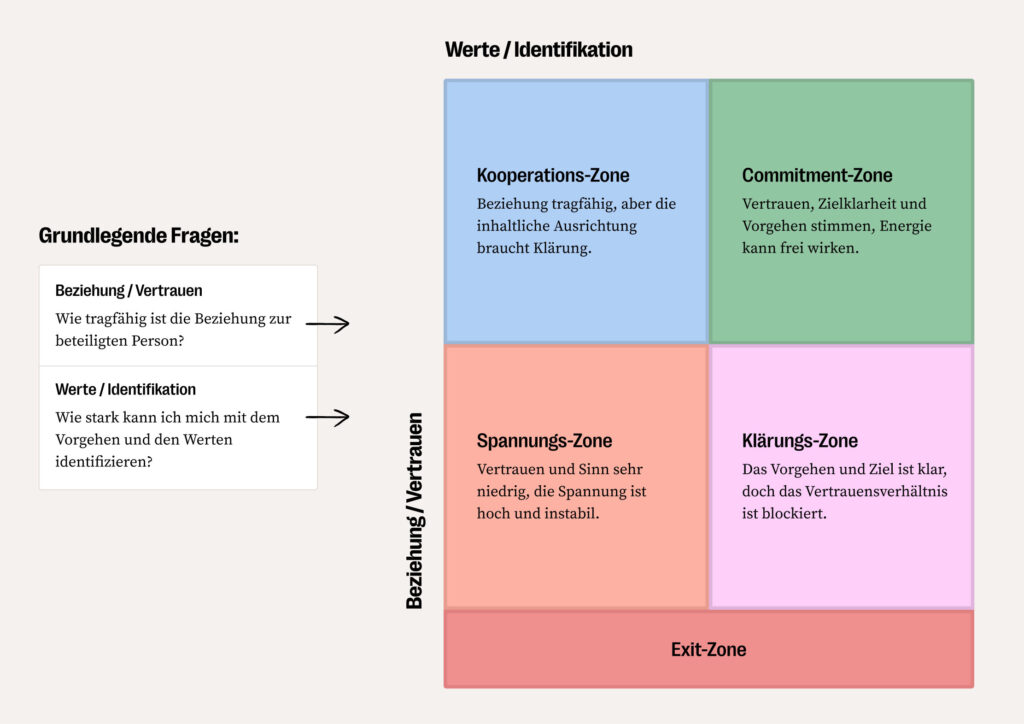
Task: Select the pink Klärungs-Zone quadrant
Action: coord(841,477)
